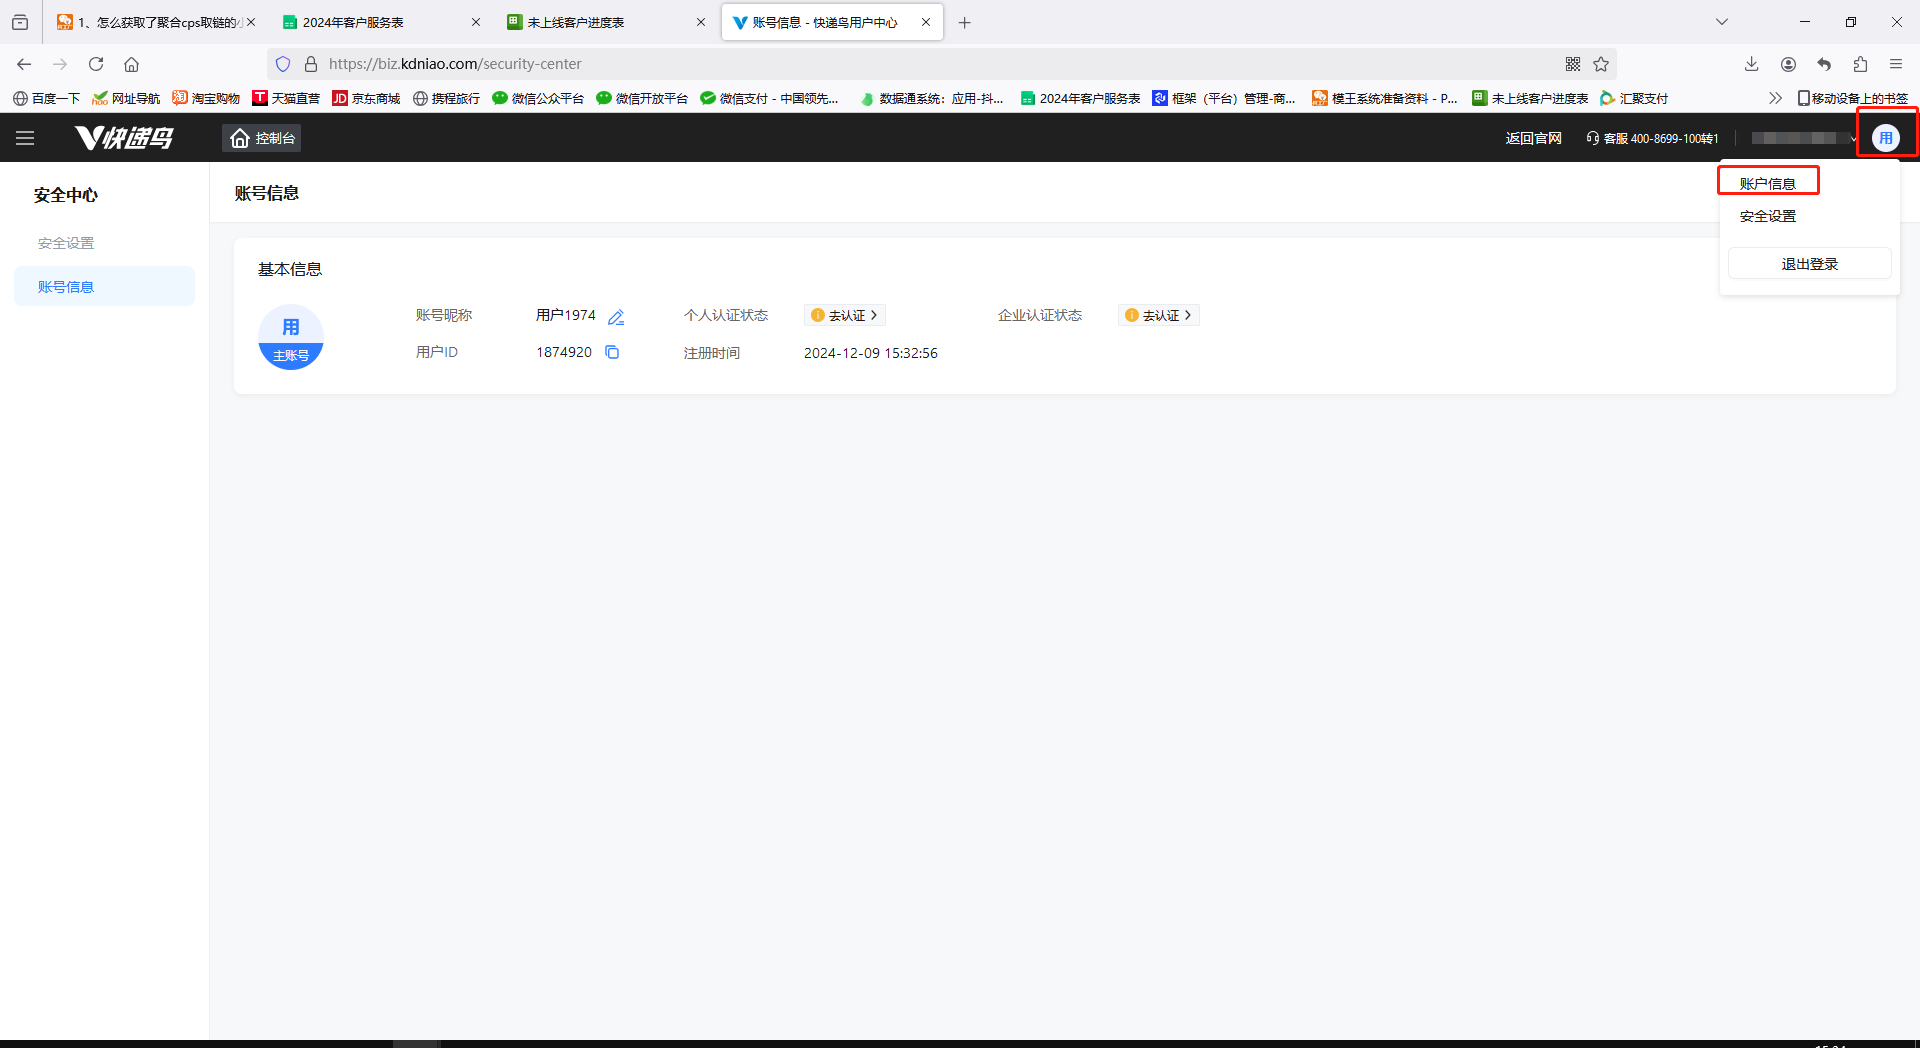Reload the current page
Screen dimensions: 1920x1048
tap(96, 64)
